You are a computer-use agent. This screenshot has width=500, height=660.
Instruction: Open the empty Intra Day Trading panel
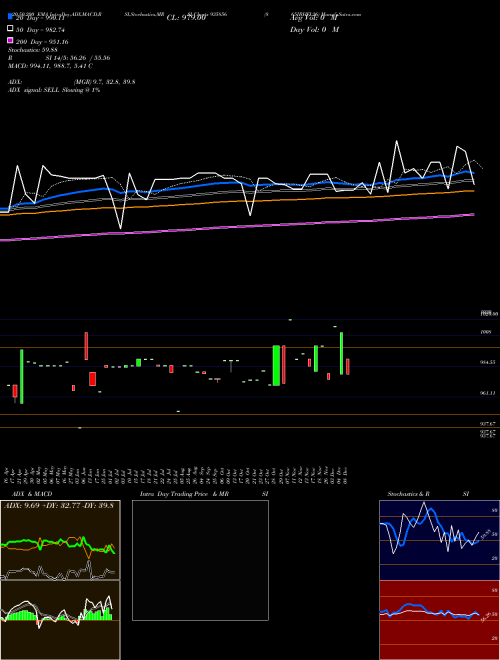click(x=200, y=560)
